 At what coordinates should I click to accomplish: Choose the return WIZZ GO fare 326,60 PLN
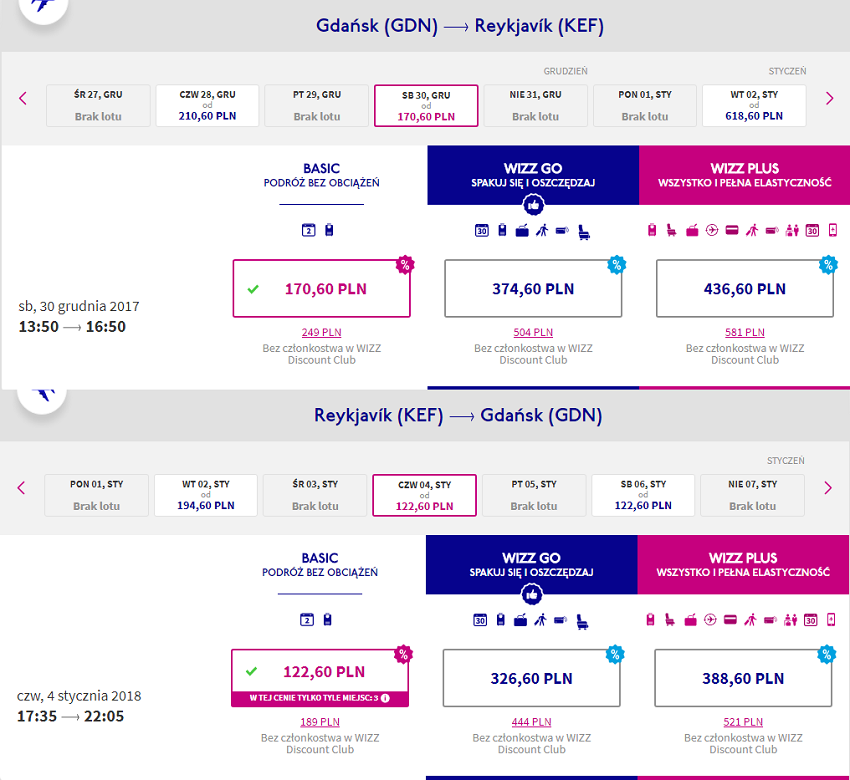coord(532,678)
